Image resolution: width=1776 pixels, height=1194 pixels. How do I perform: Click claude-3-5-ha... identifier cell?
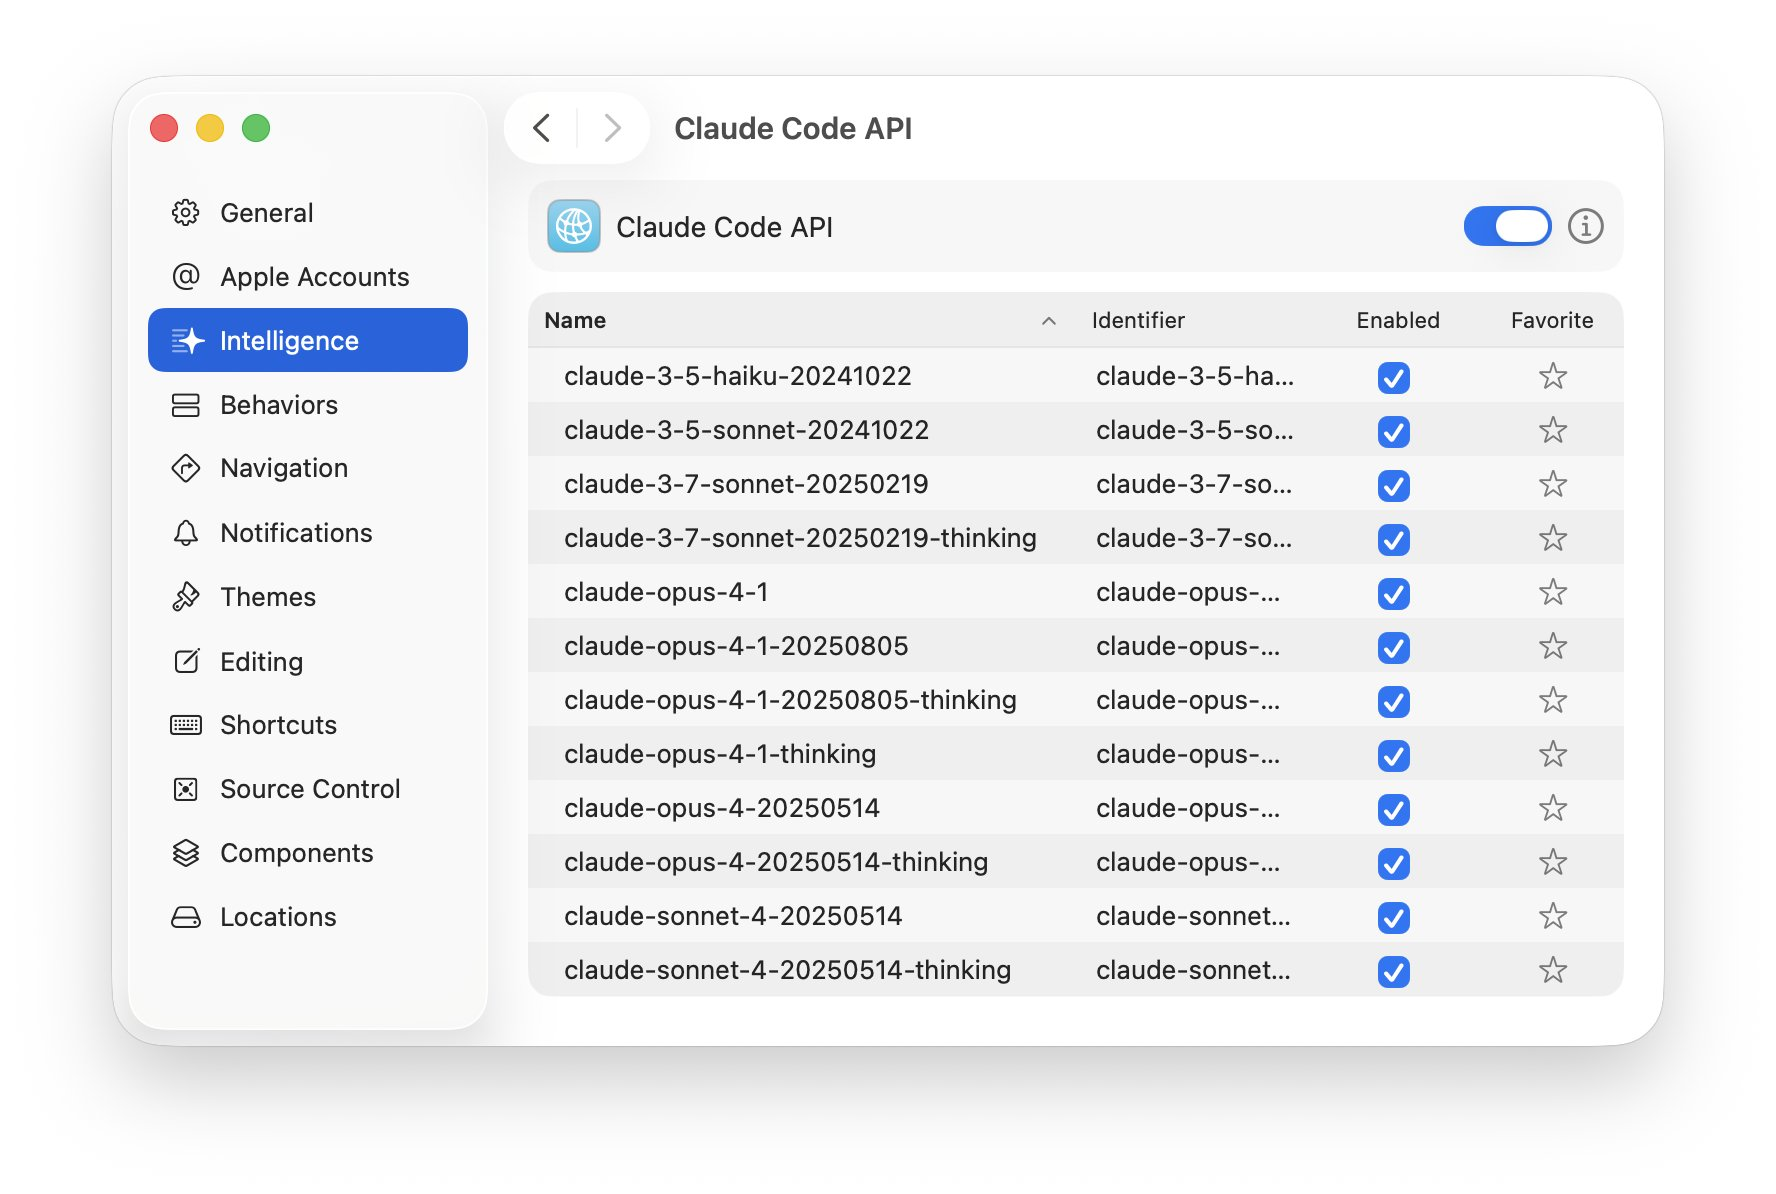(x=1195, y=376)
